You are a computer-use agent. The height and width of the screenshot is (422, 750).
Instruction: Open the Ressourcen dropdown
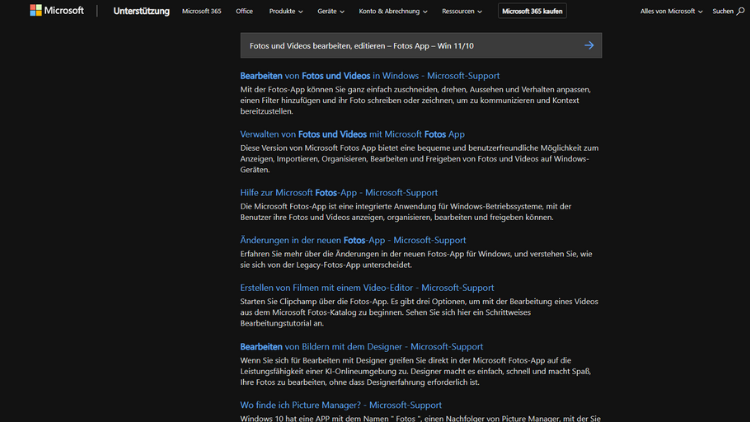[461, 11]
